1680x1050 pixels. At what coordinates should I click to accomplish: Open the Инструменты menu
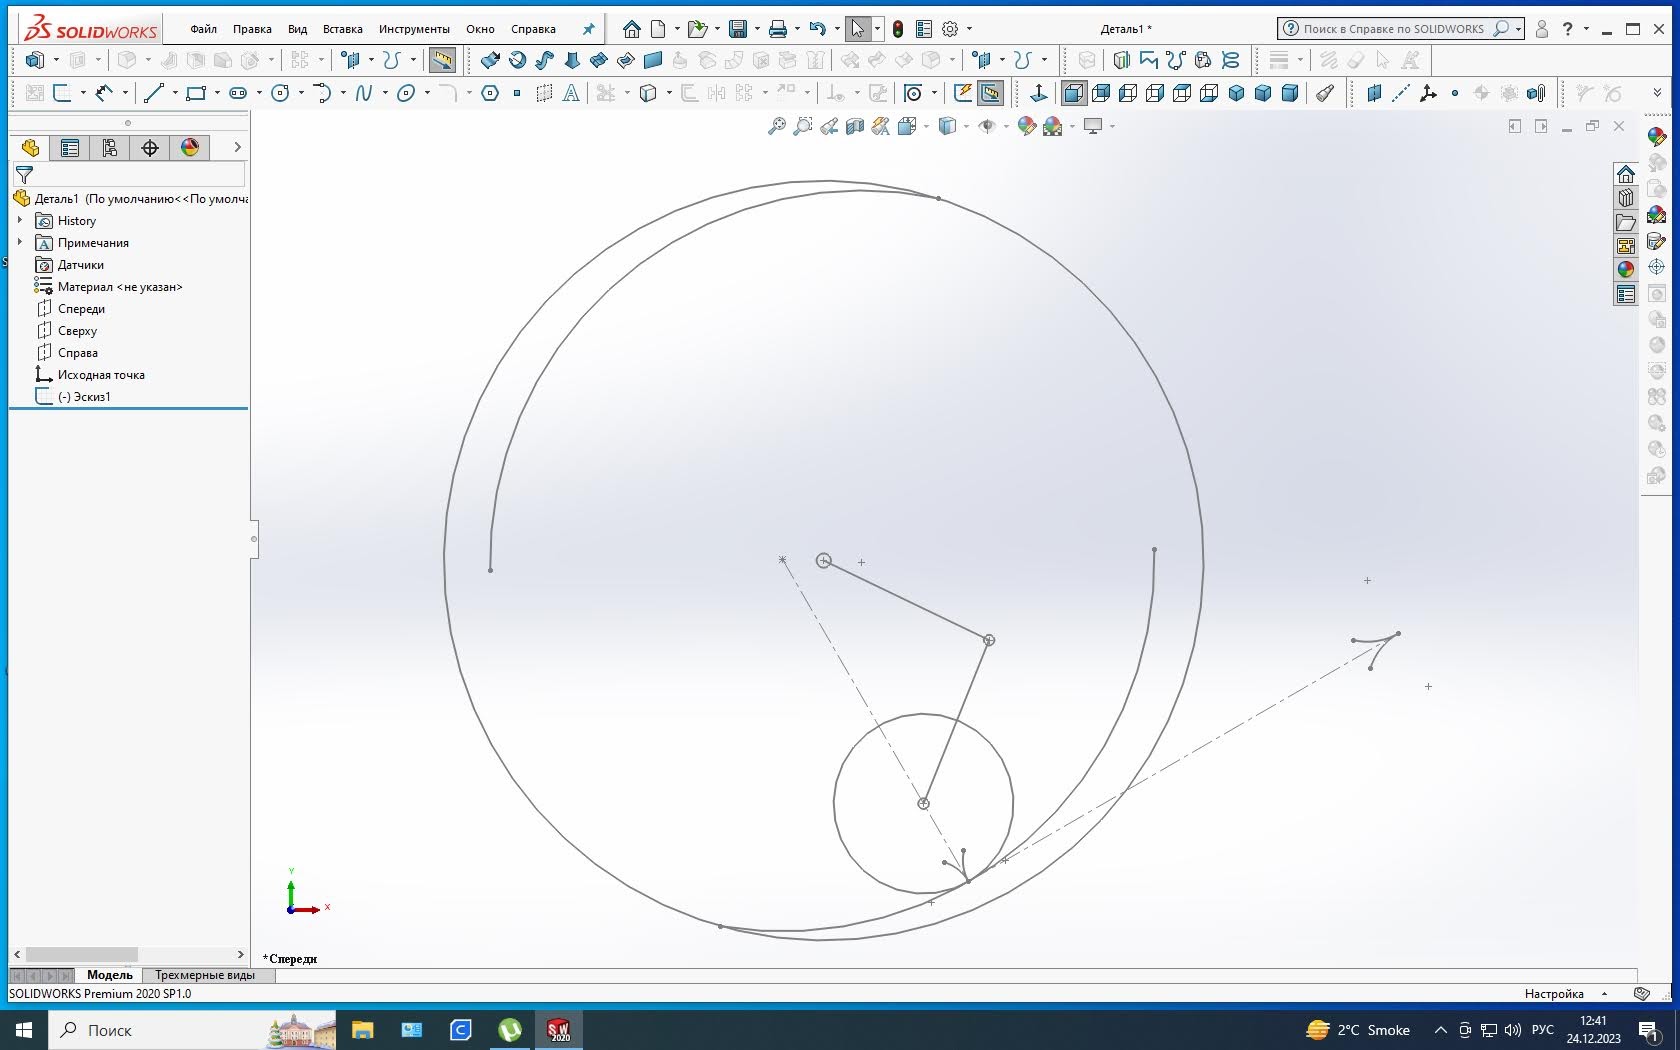[x=414, y=29]
